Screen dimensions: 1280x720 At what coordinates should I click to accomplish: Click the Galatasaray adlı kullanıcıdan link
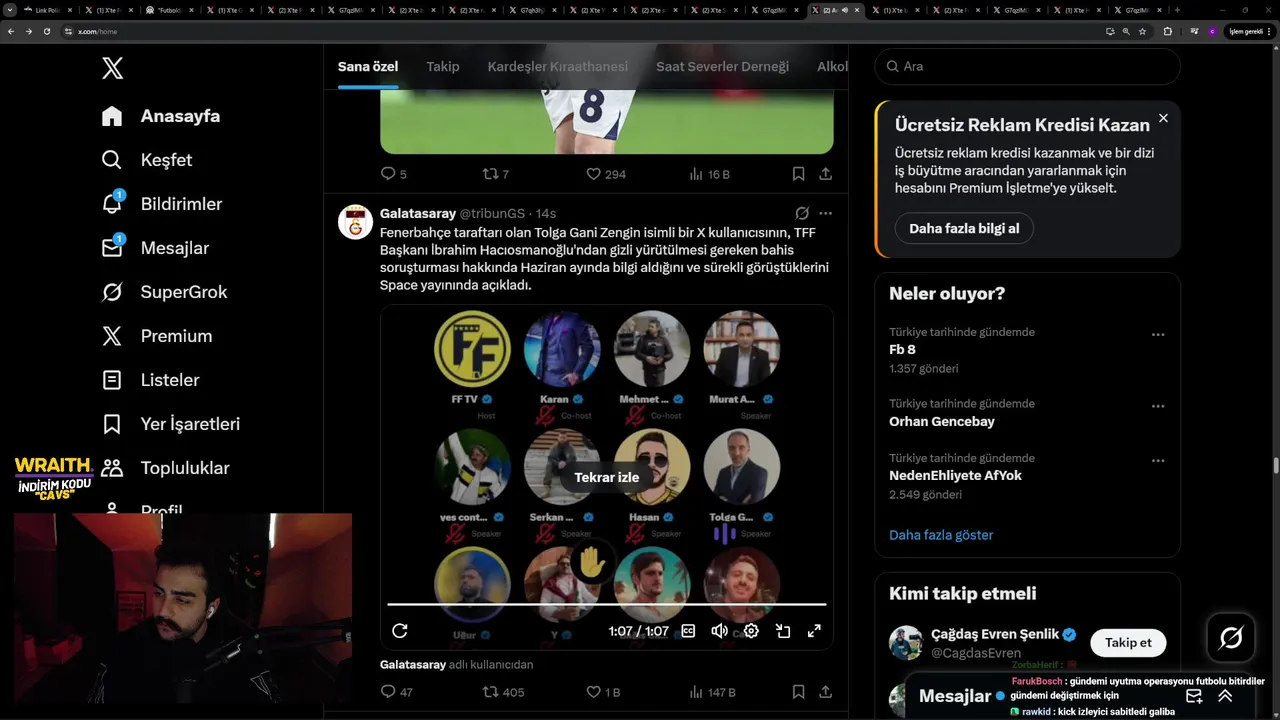pyautogui.click(x=457, y=664)
